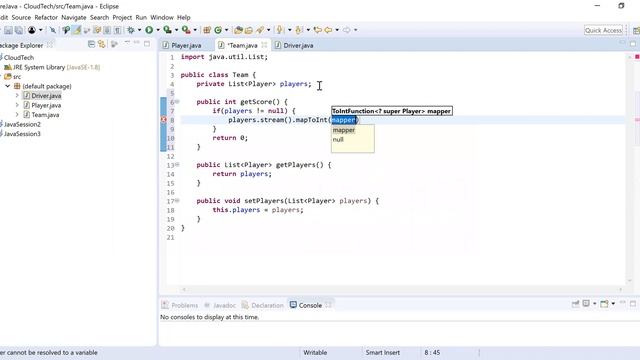Expand Driver.java in Package Explorer
Viewport: 640px width, 360px height.
(17, 96)
